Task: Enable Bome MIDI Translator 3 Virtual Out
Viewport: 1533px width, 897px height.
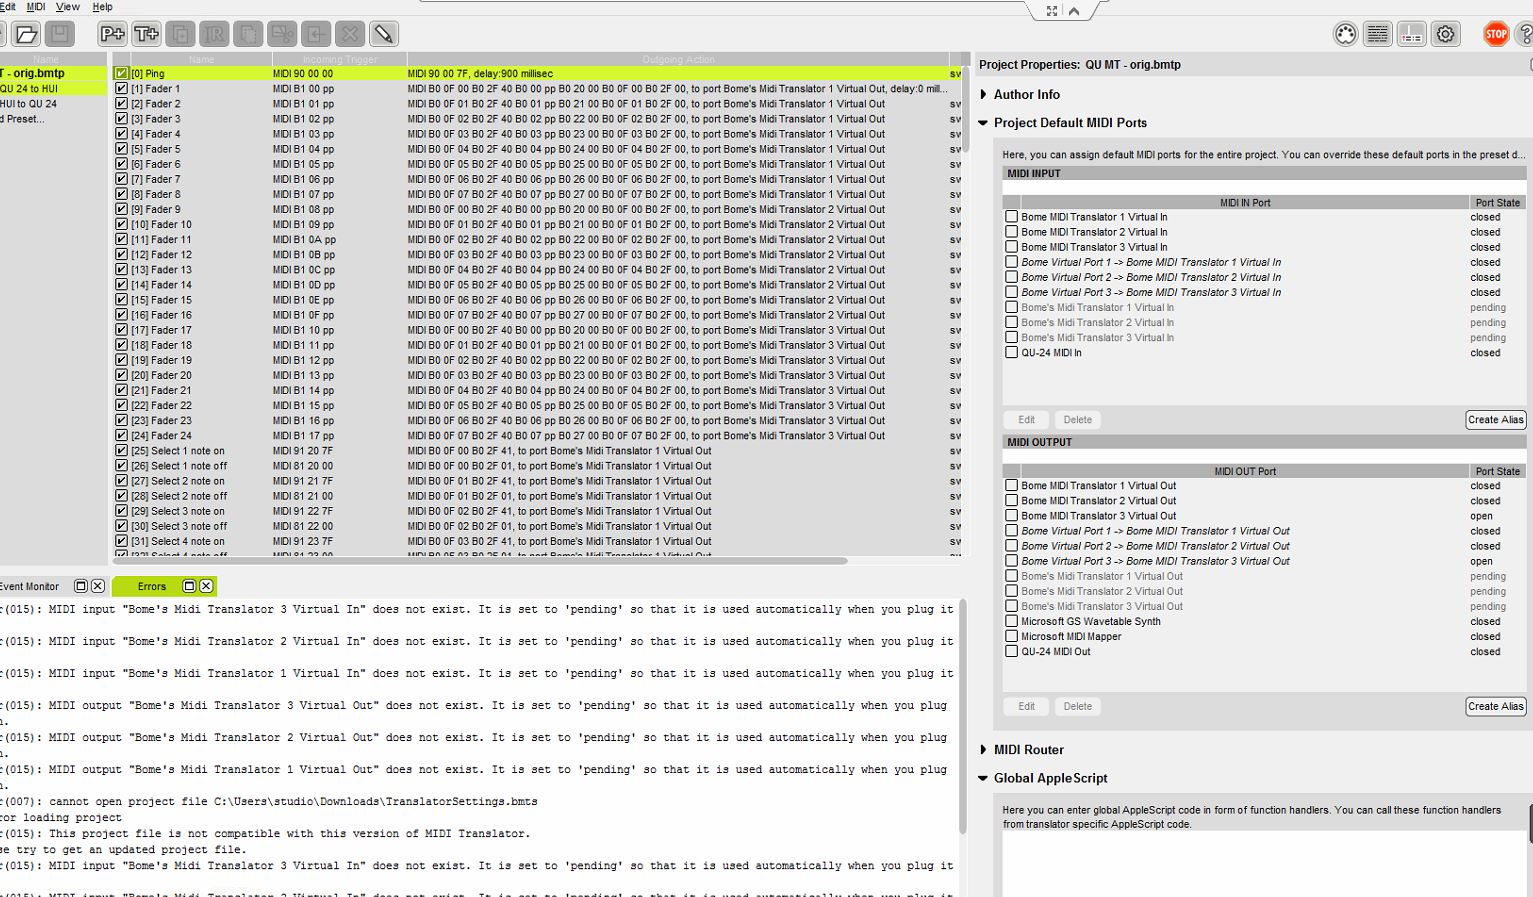Action: click(x=1011, y=515)
